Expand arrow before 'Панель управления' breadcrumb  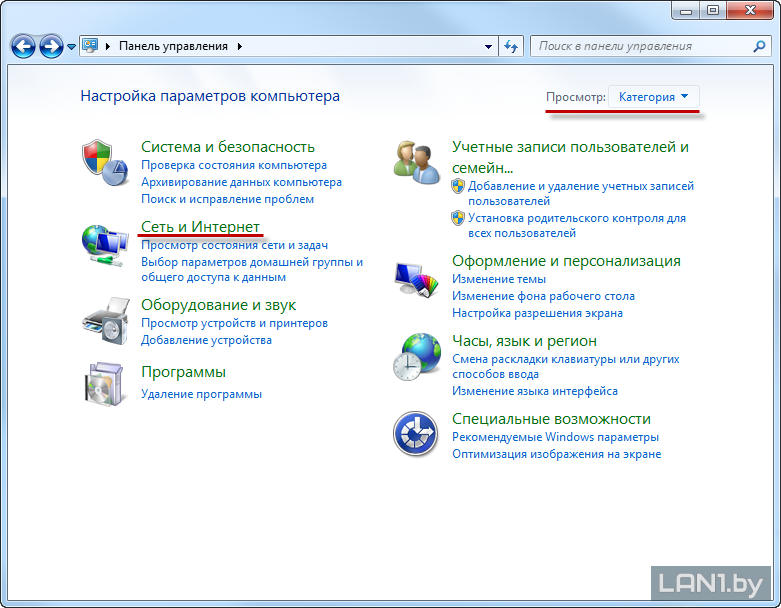108,46
